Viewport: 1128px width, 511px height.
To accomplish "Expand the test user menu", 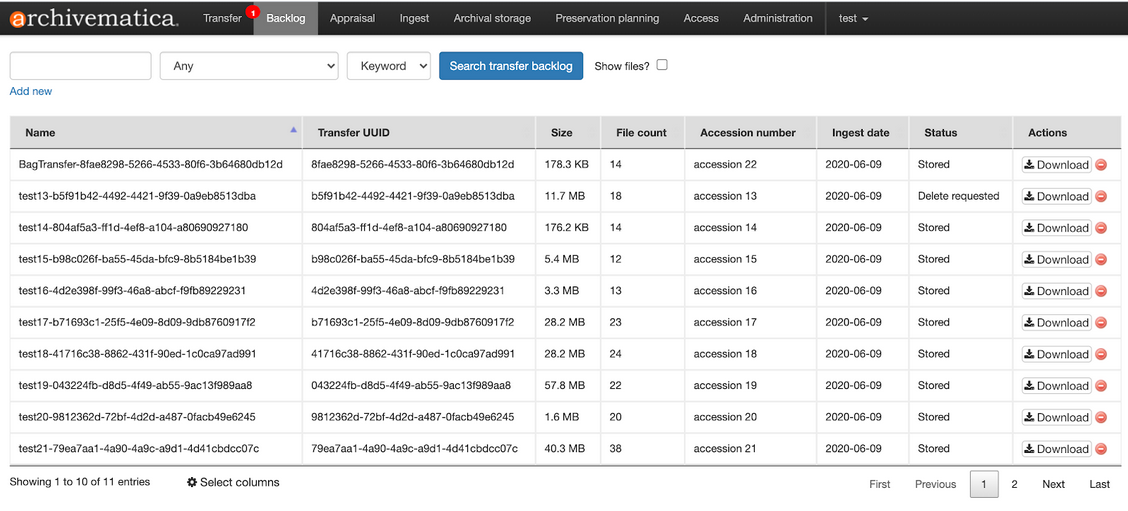I will (853, 18).
